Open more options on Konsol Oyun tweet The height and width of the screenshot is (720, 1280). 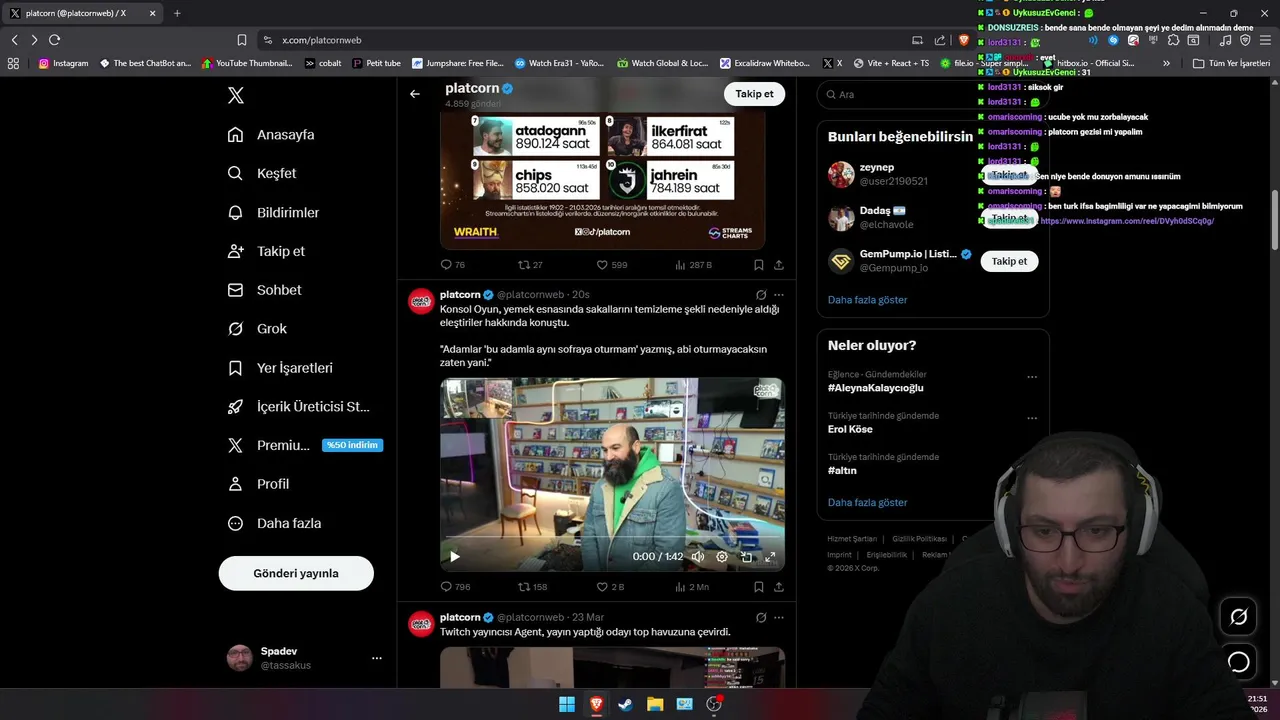[x=779, y=295]
